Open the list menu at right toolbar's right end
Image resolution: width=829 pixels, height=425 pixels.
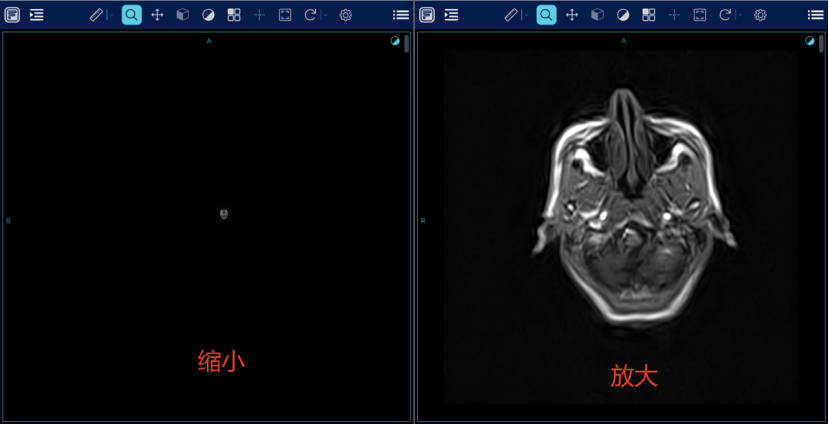click(816, 15)
